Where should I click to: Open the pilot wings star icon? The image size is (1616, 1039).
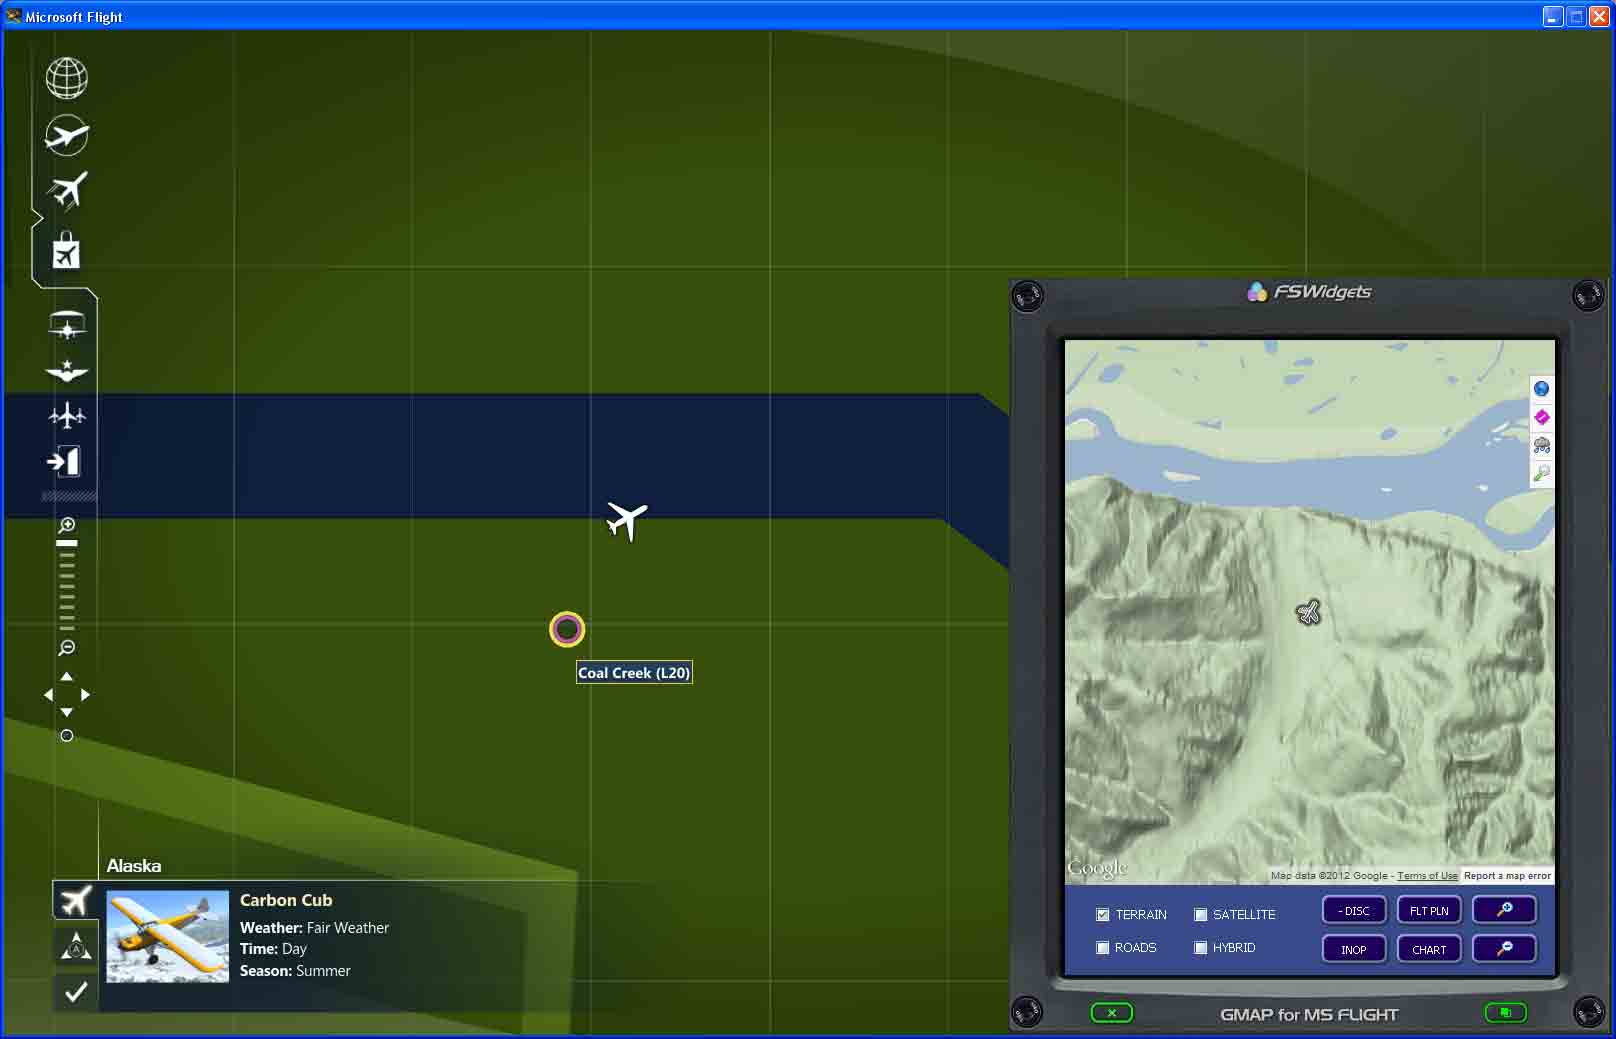67,371
